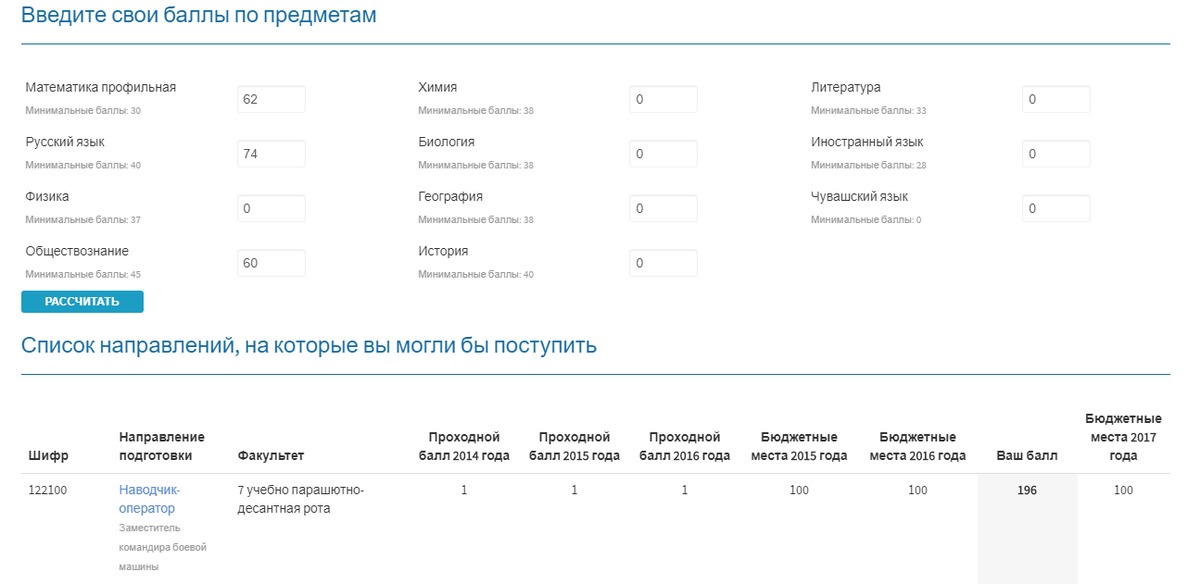
Task: Focus the Чувашский язык score input
Action: click(1056, 208)
